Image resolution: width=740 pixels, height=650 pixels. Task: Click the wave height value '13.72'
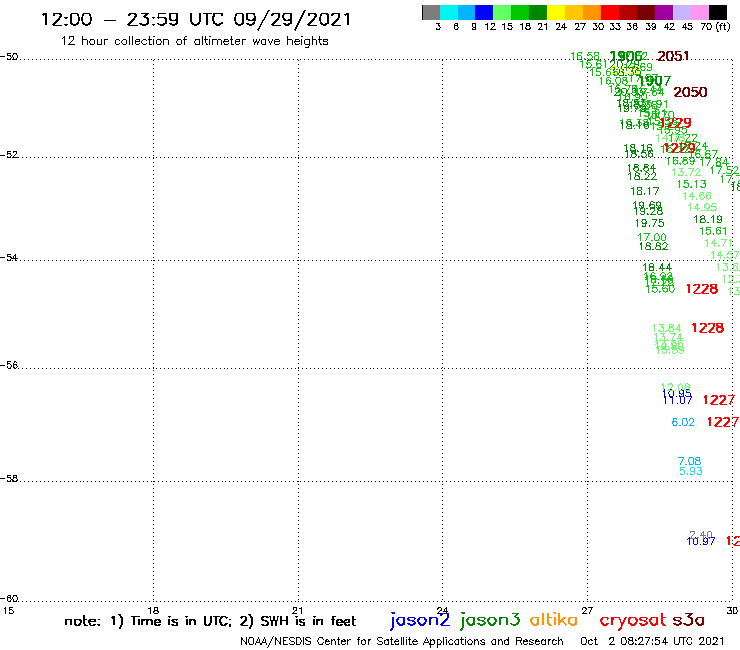coord(686,172)
